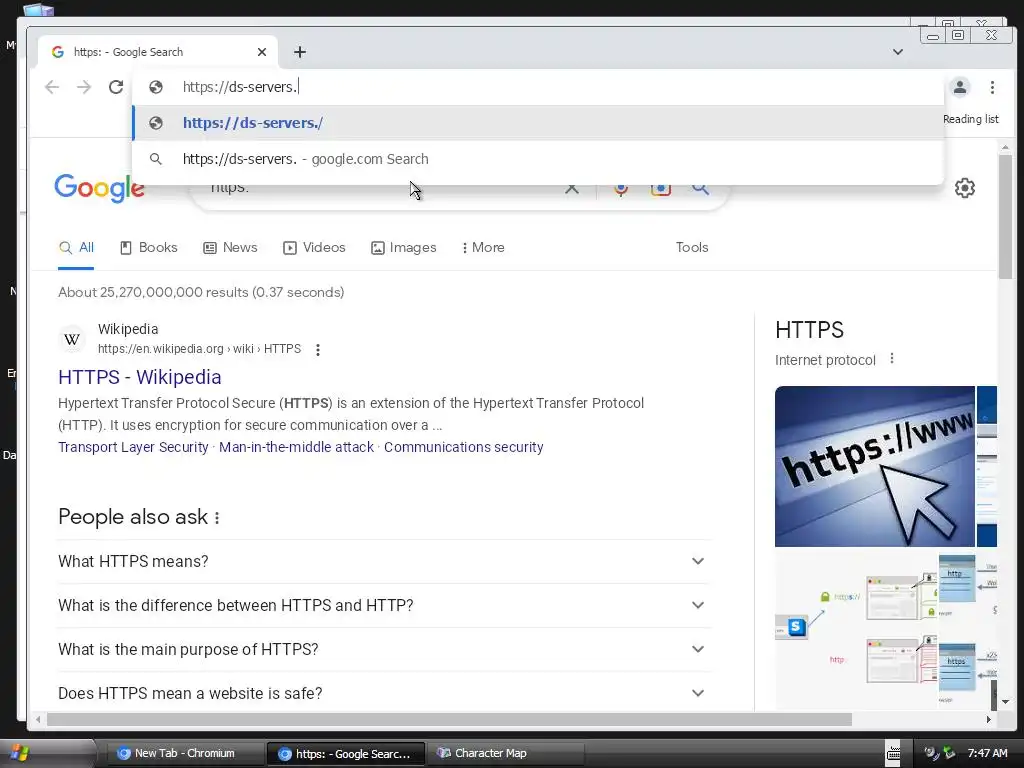Click the scroll up arrow
This screenshot has width=1024, height=768.
coord(1005,148)
